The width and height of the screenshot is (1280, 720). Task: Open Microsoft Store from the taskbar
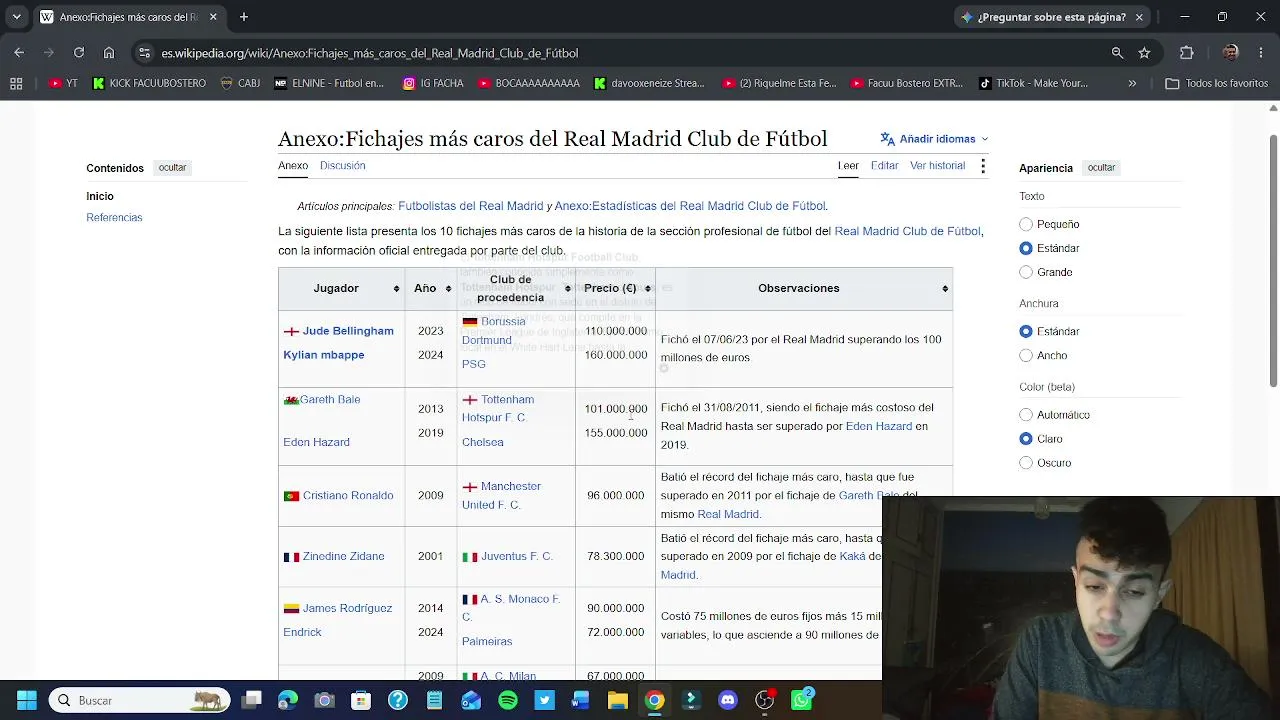(361, 700)
